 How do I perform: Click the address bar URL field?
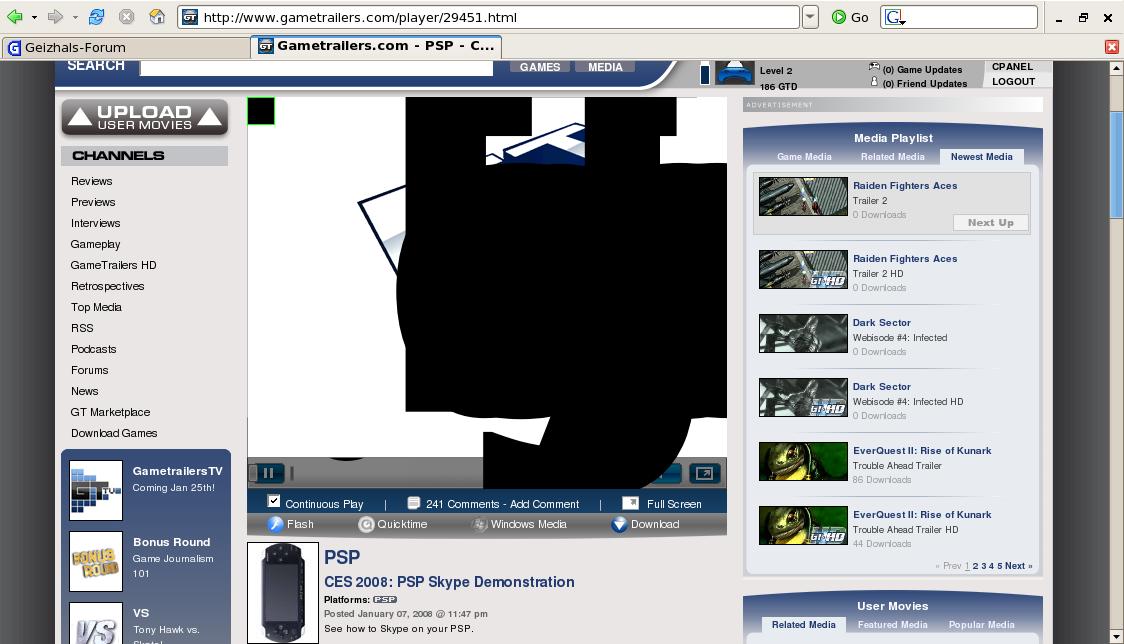tap(488, 17)
